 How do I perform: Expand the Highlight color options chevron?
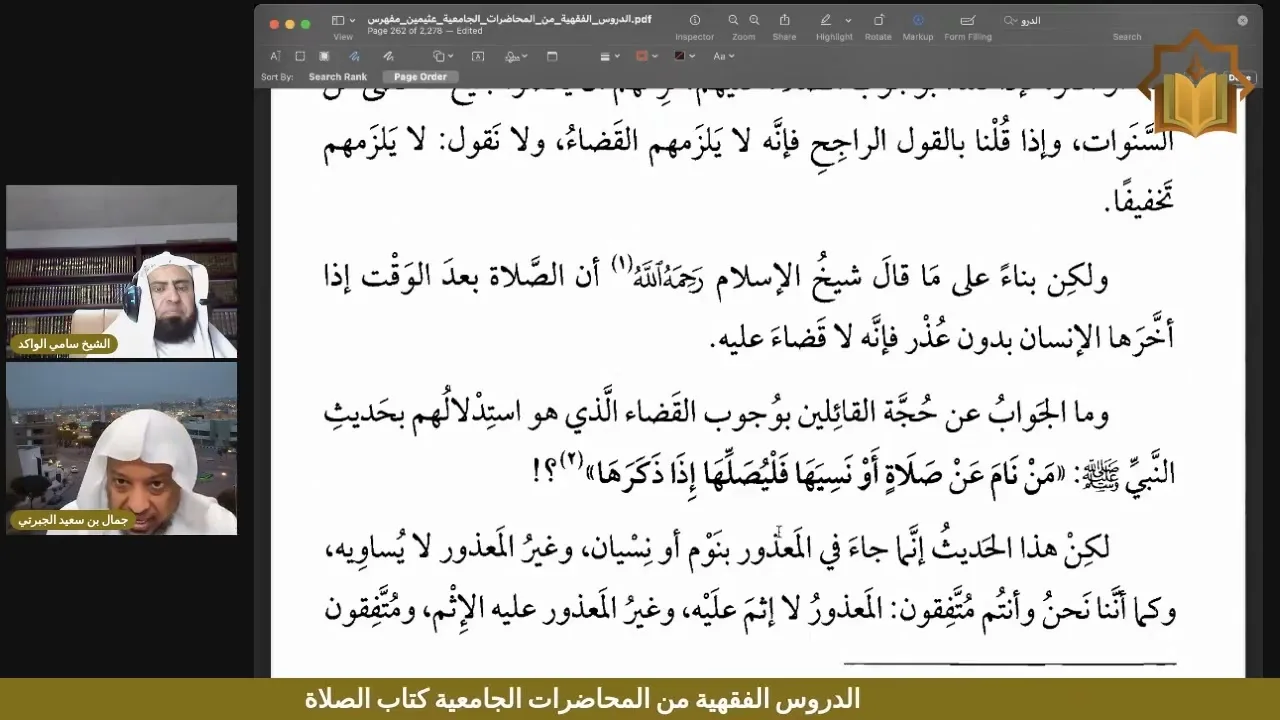[x=849, y=21]
